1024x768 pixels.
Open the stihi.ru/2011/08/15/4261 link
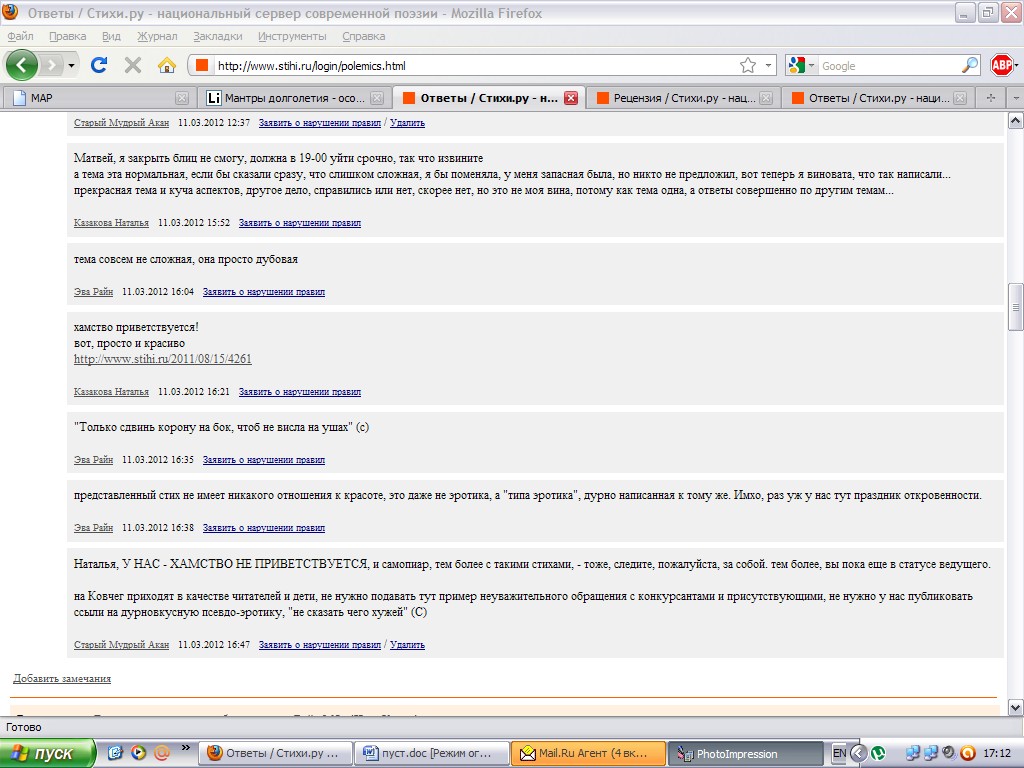click(x=163, y=359)
